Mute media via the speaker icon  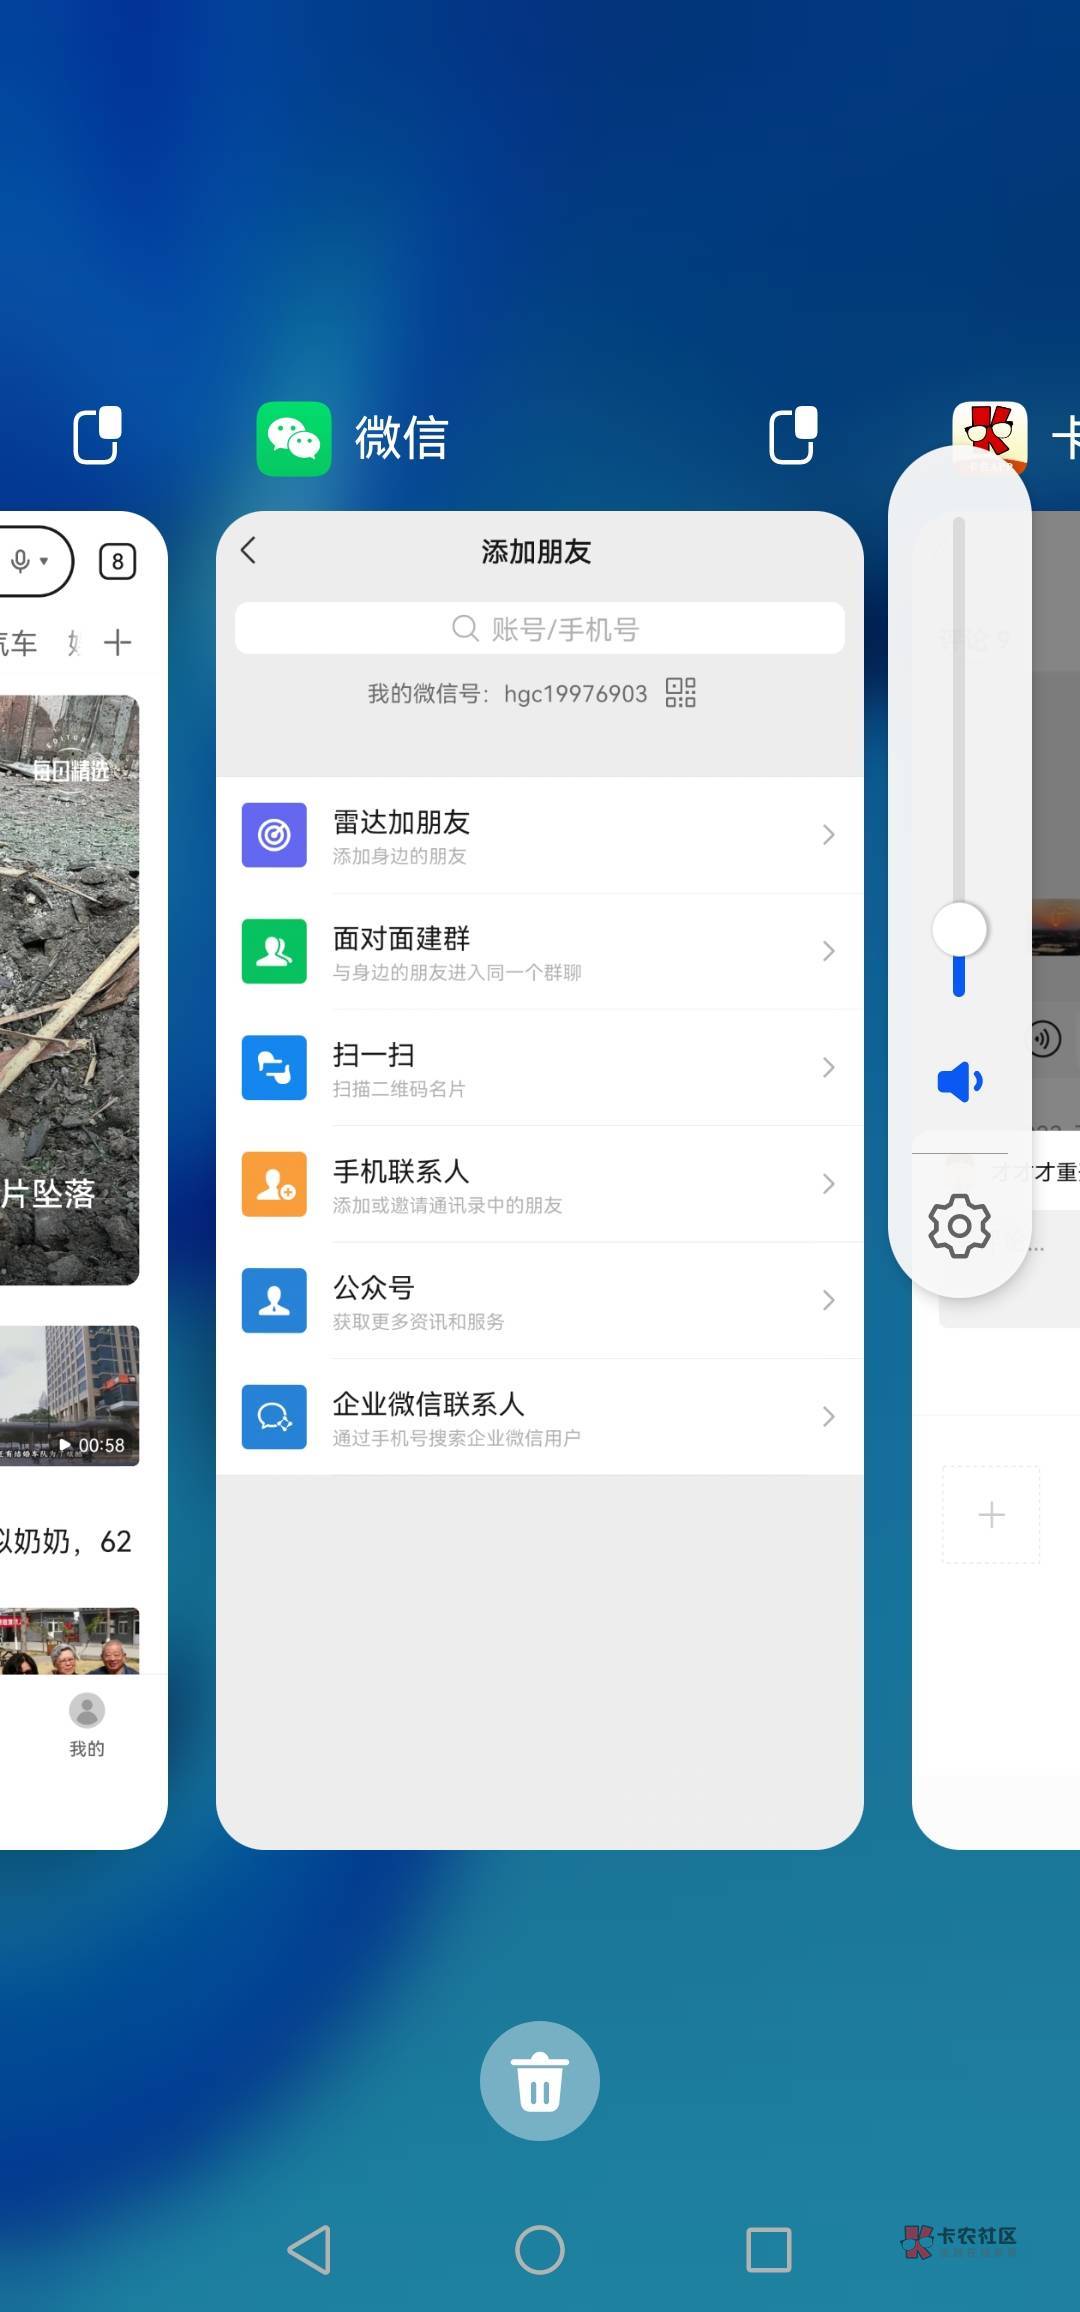click(959, 1081)
